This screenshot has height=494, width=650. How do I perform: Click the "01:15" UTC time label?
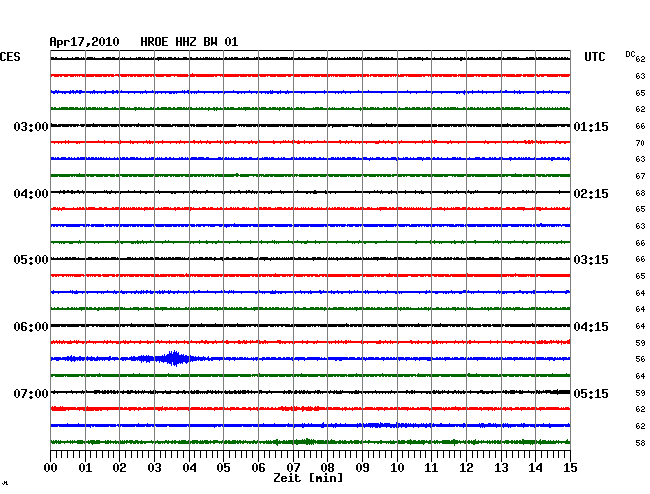tap(591, 126)
